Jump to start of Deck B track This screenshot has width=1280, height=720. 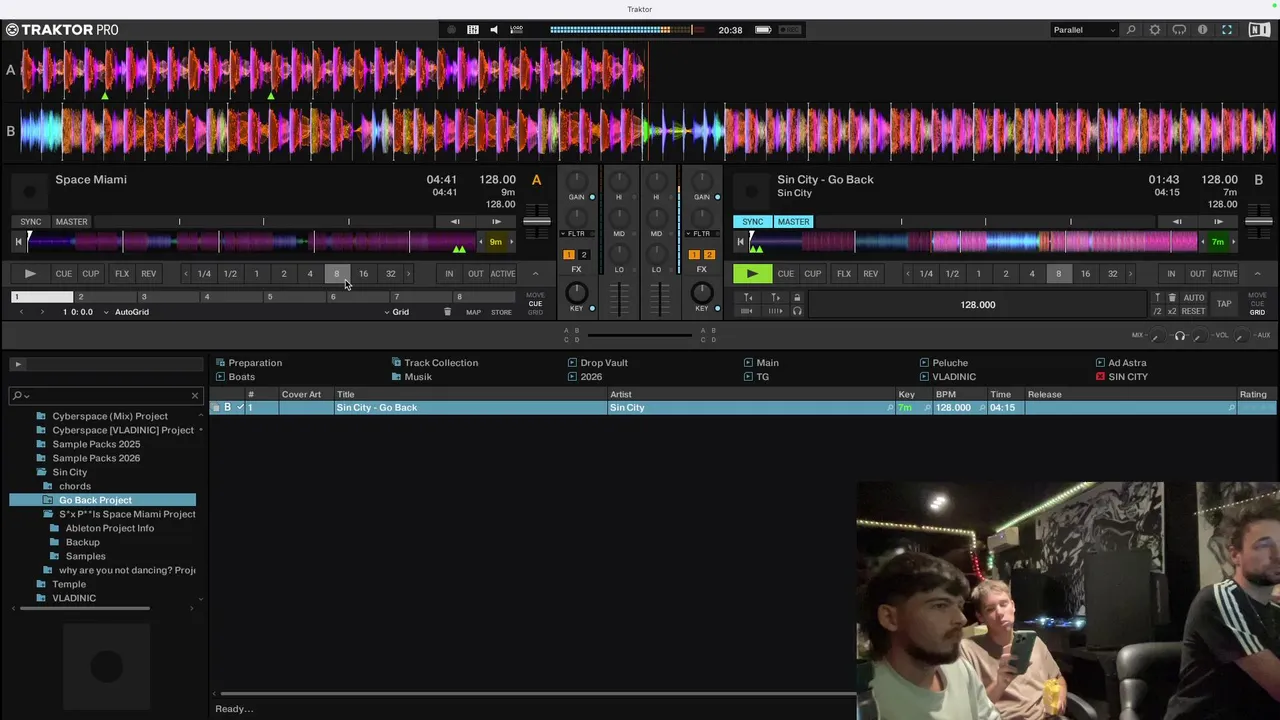740,242
